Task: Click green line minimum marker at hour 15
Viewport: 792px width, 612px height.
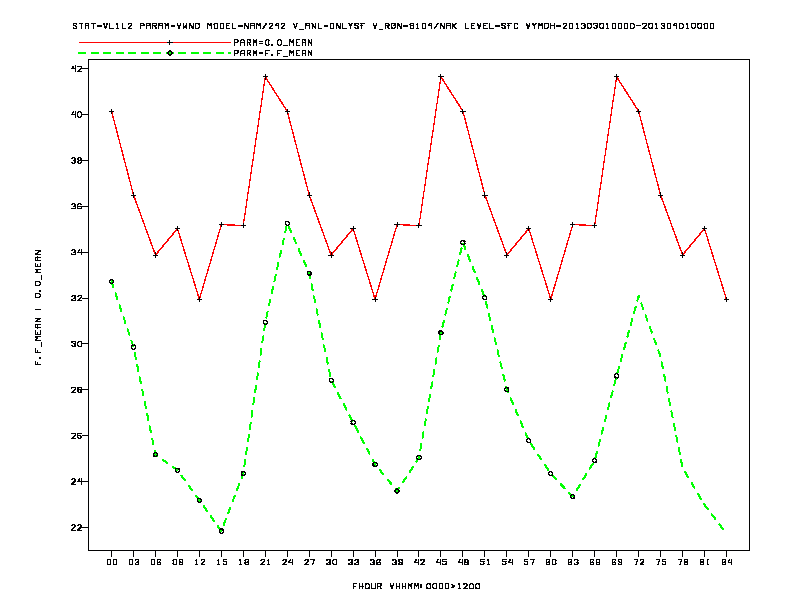Action: pos(221,531)
